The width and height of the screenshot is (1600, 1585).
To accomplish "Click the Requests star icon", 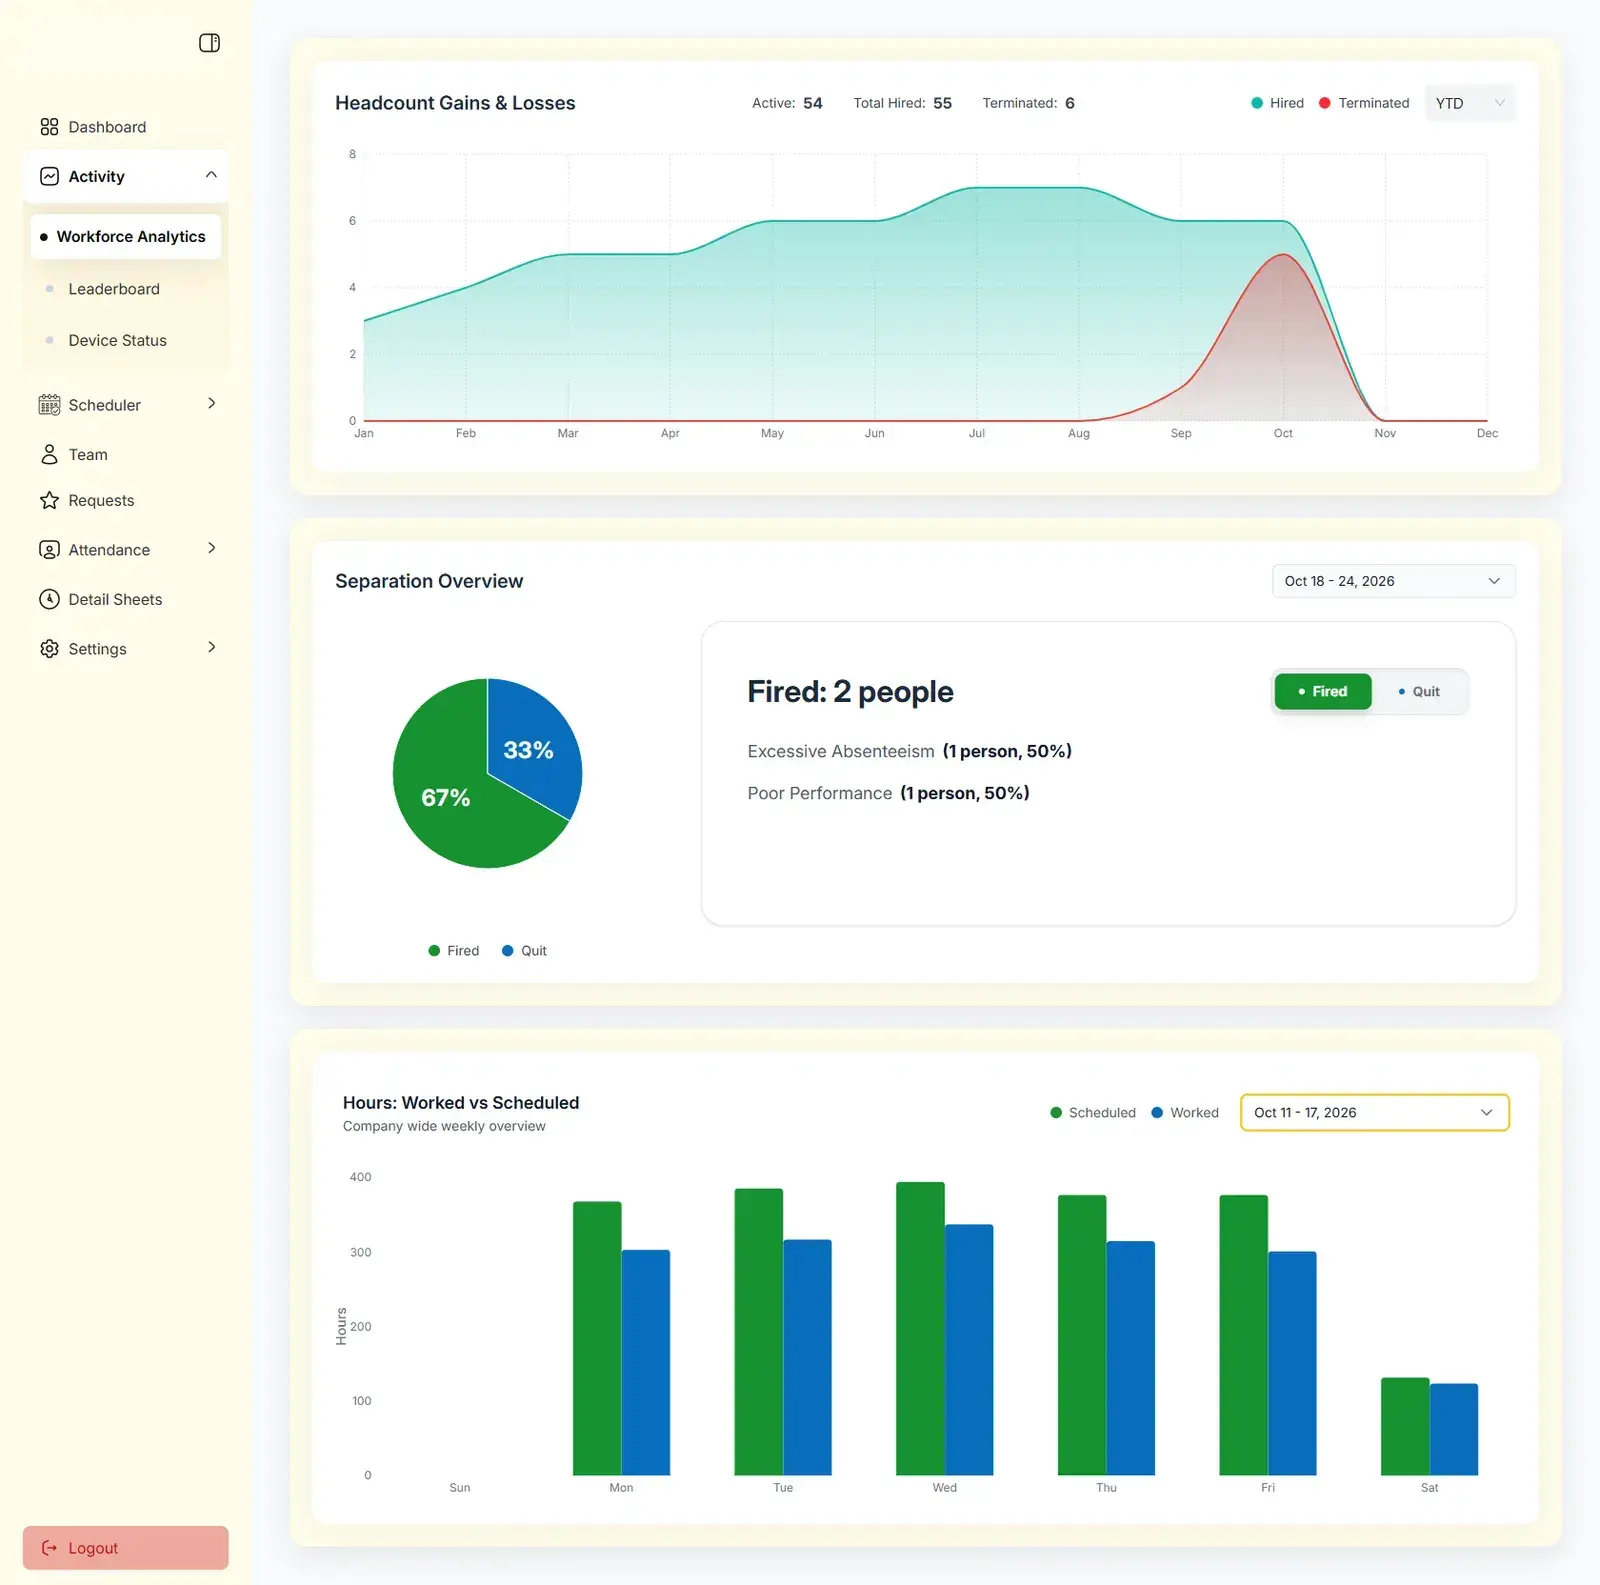I will pos(49,500).
